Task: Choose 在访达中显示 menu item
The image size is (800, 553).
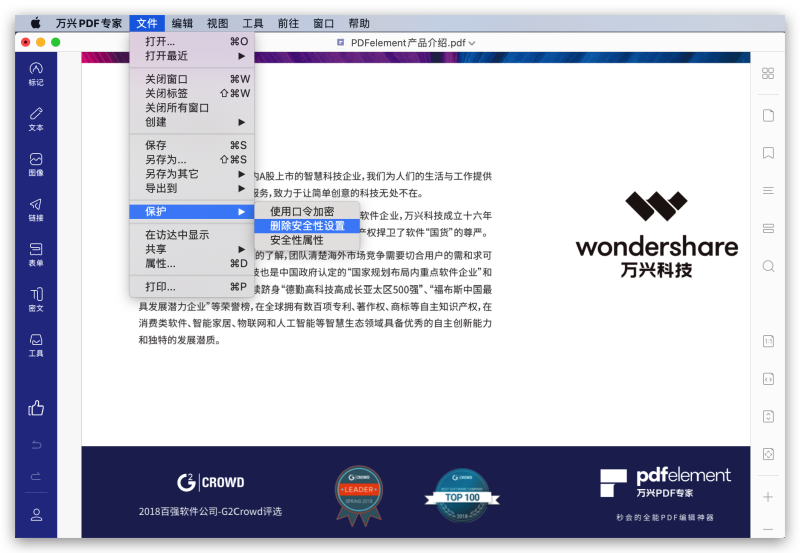Action: click(x=192, y=235)
